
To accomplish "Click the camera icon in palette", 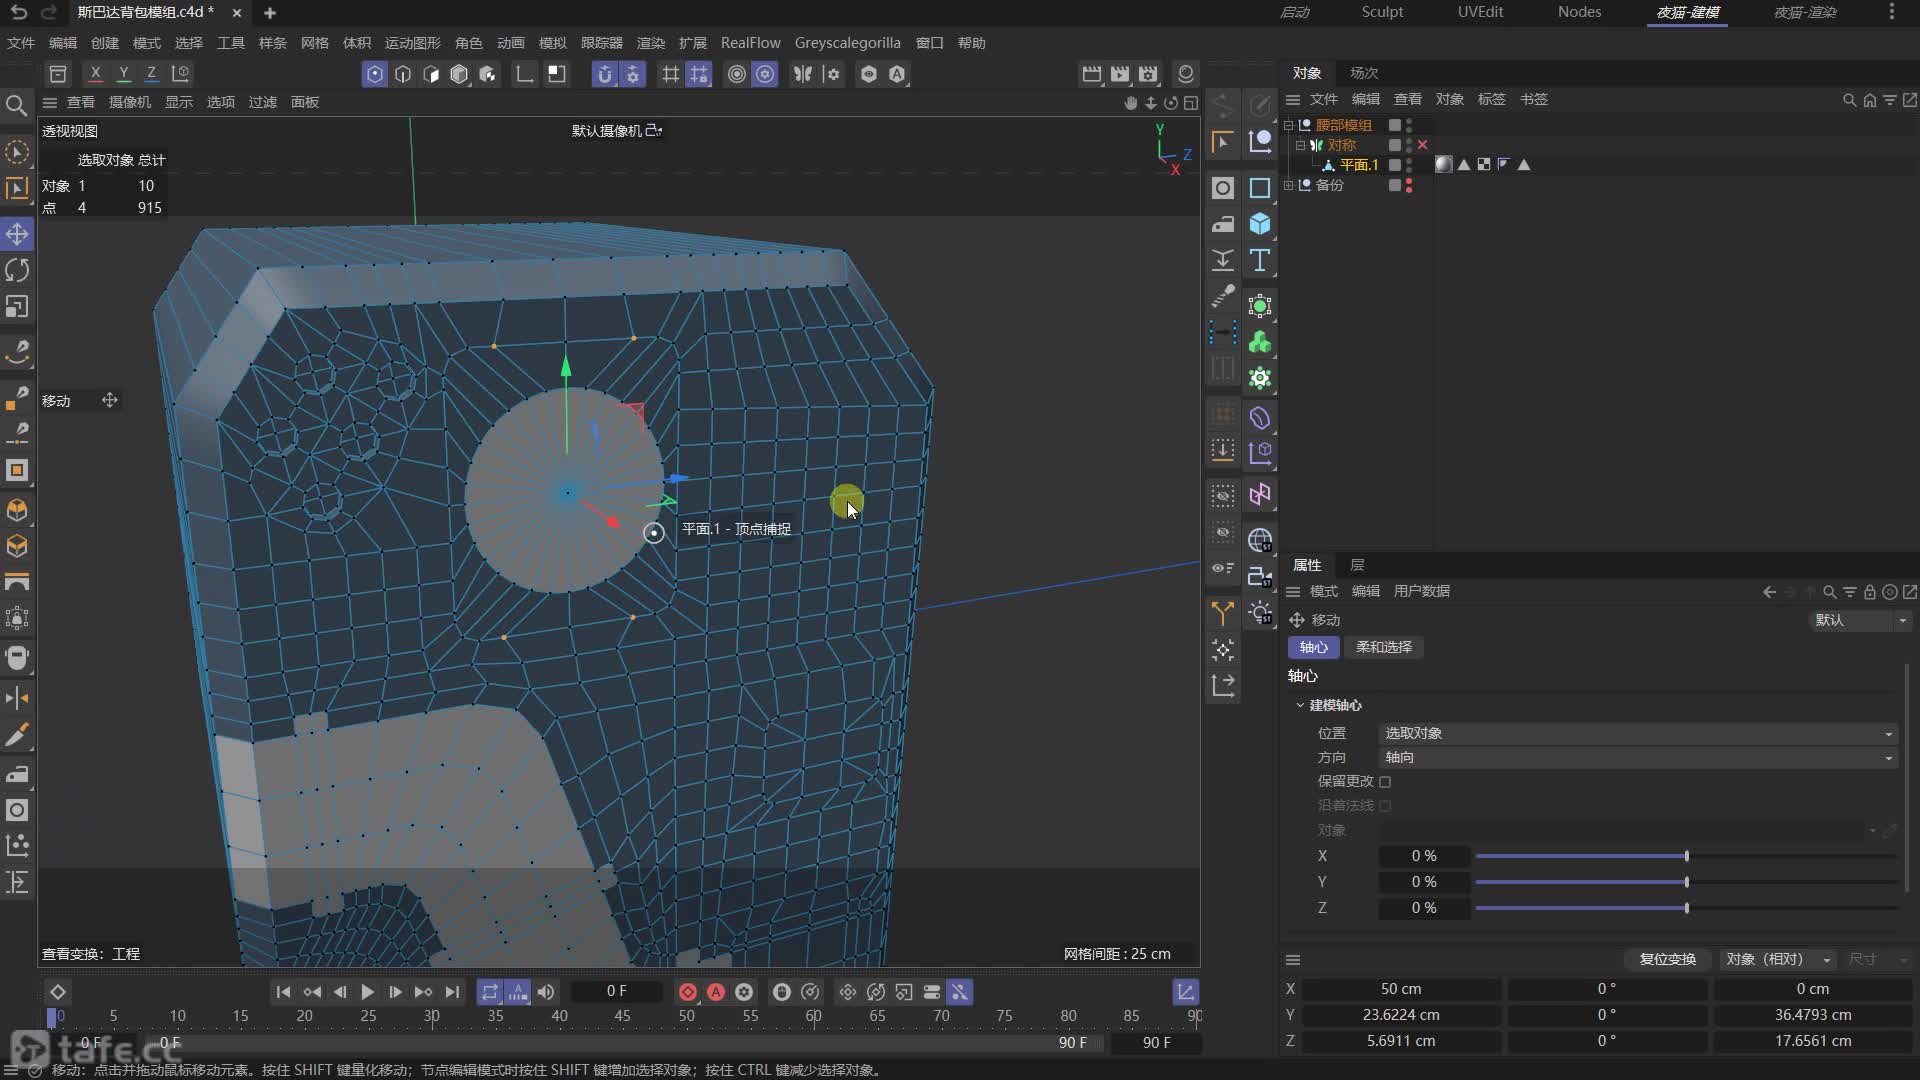I will point(1260,576).
